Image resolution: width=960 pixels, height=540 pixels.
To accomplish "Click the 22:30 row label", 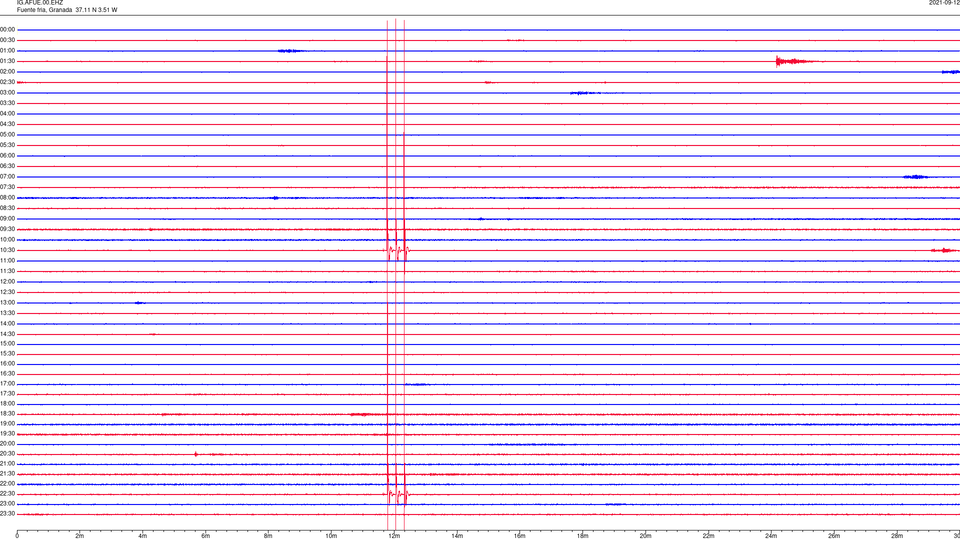I will (x=8, y=493).
